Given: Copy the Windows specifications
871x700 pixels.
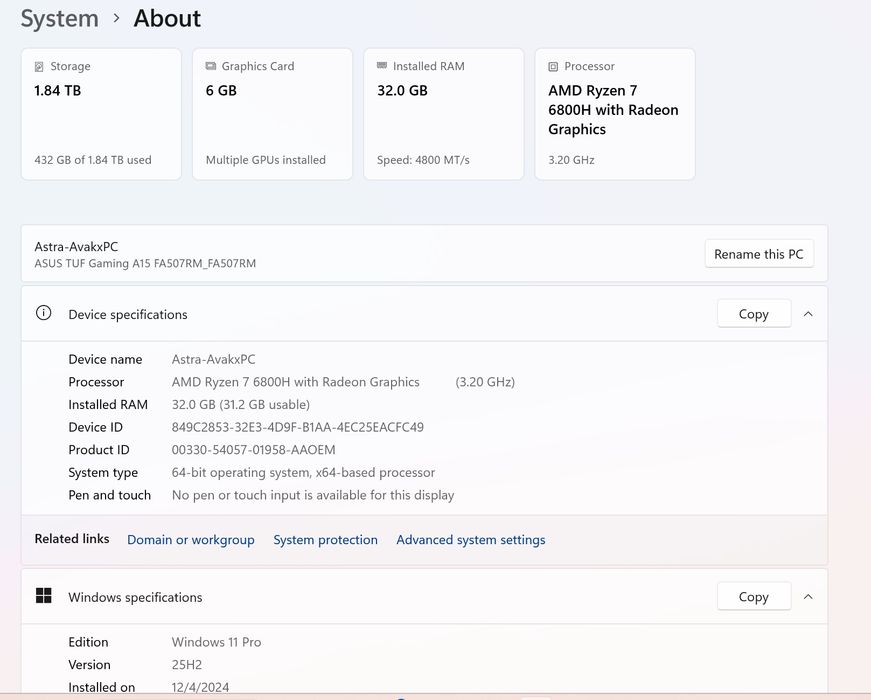Looking at the screenshot, I should coord(753,597).
